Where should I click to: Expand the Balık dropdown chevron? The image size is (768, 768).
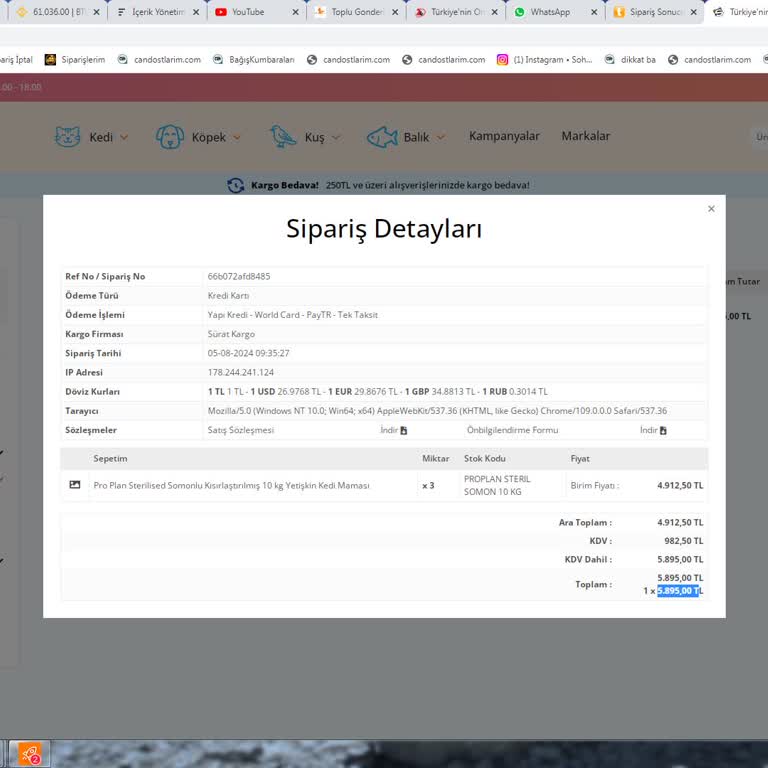point(441,138)
